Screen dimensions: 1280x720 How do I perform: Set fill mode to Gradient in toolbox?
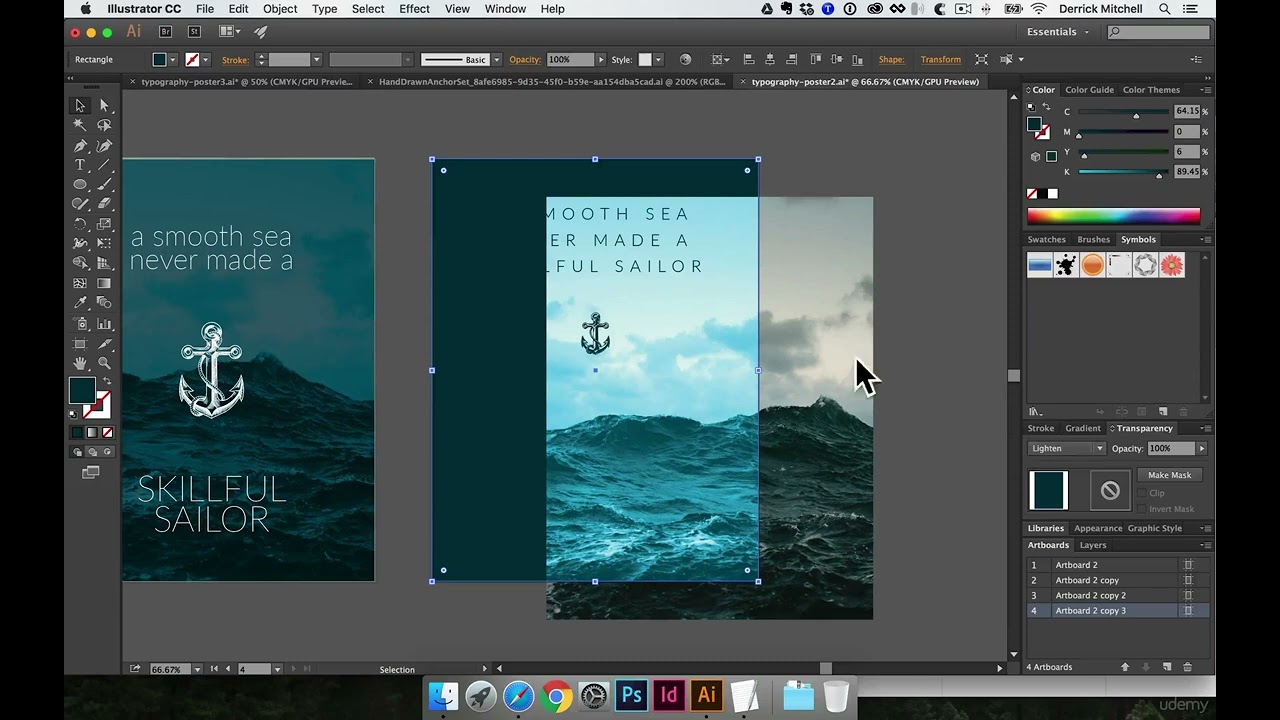pos(92,432)
